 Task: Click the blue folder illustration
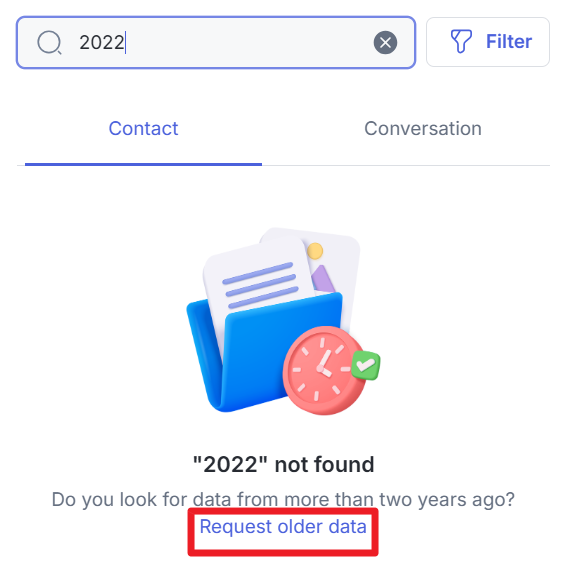(x=261, y=354)
